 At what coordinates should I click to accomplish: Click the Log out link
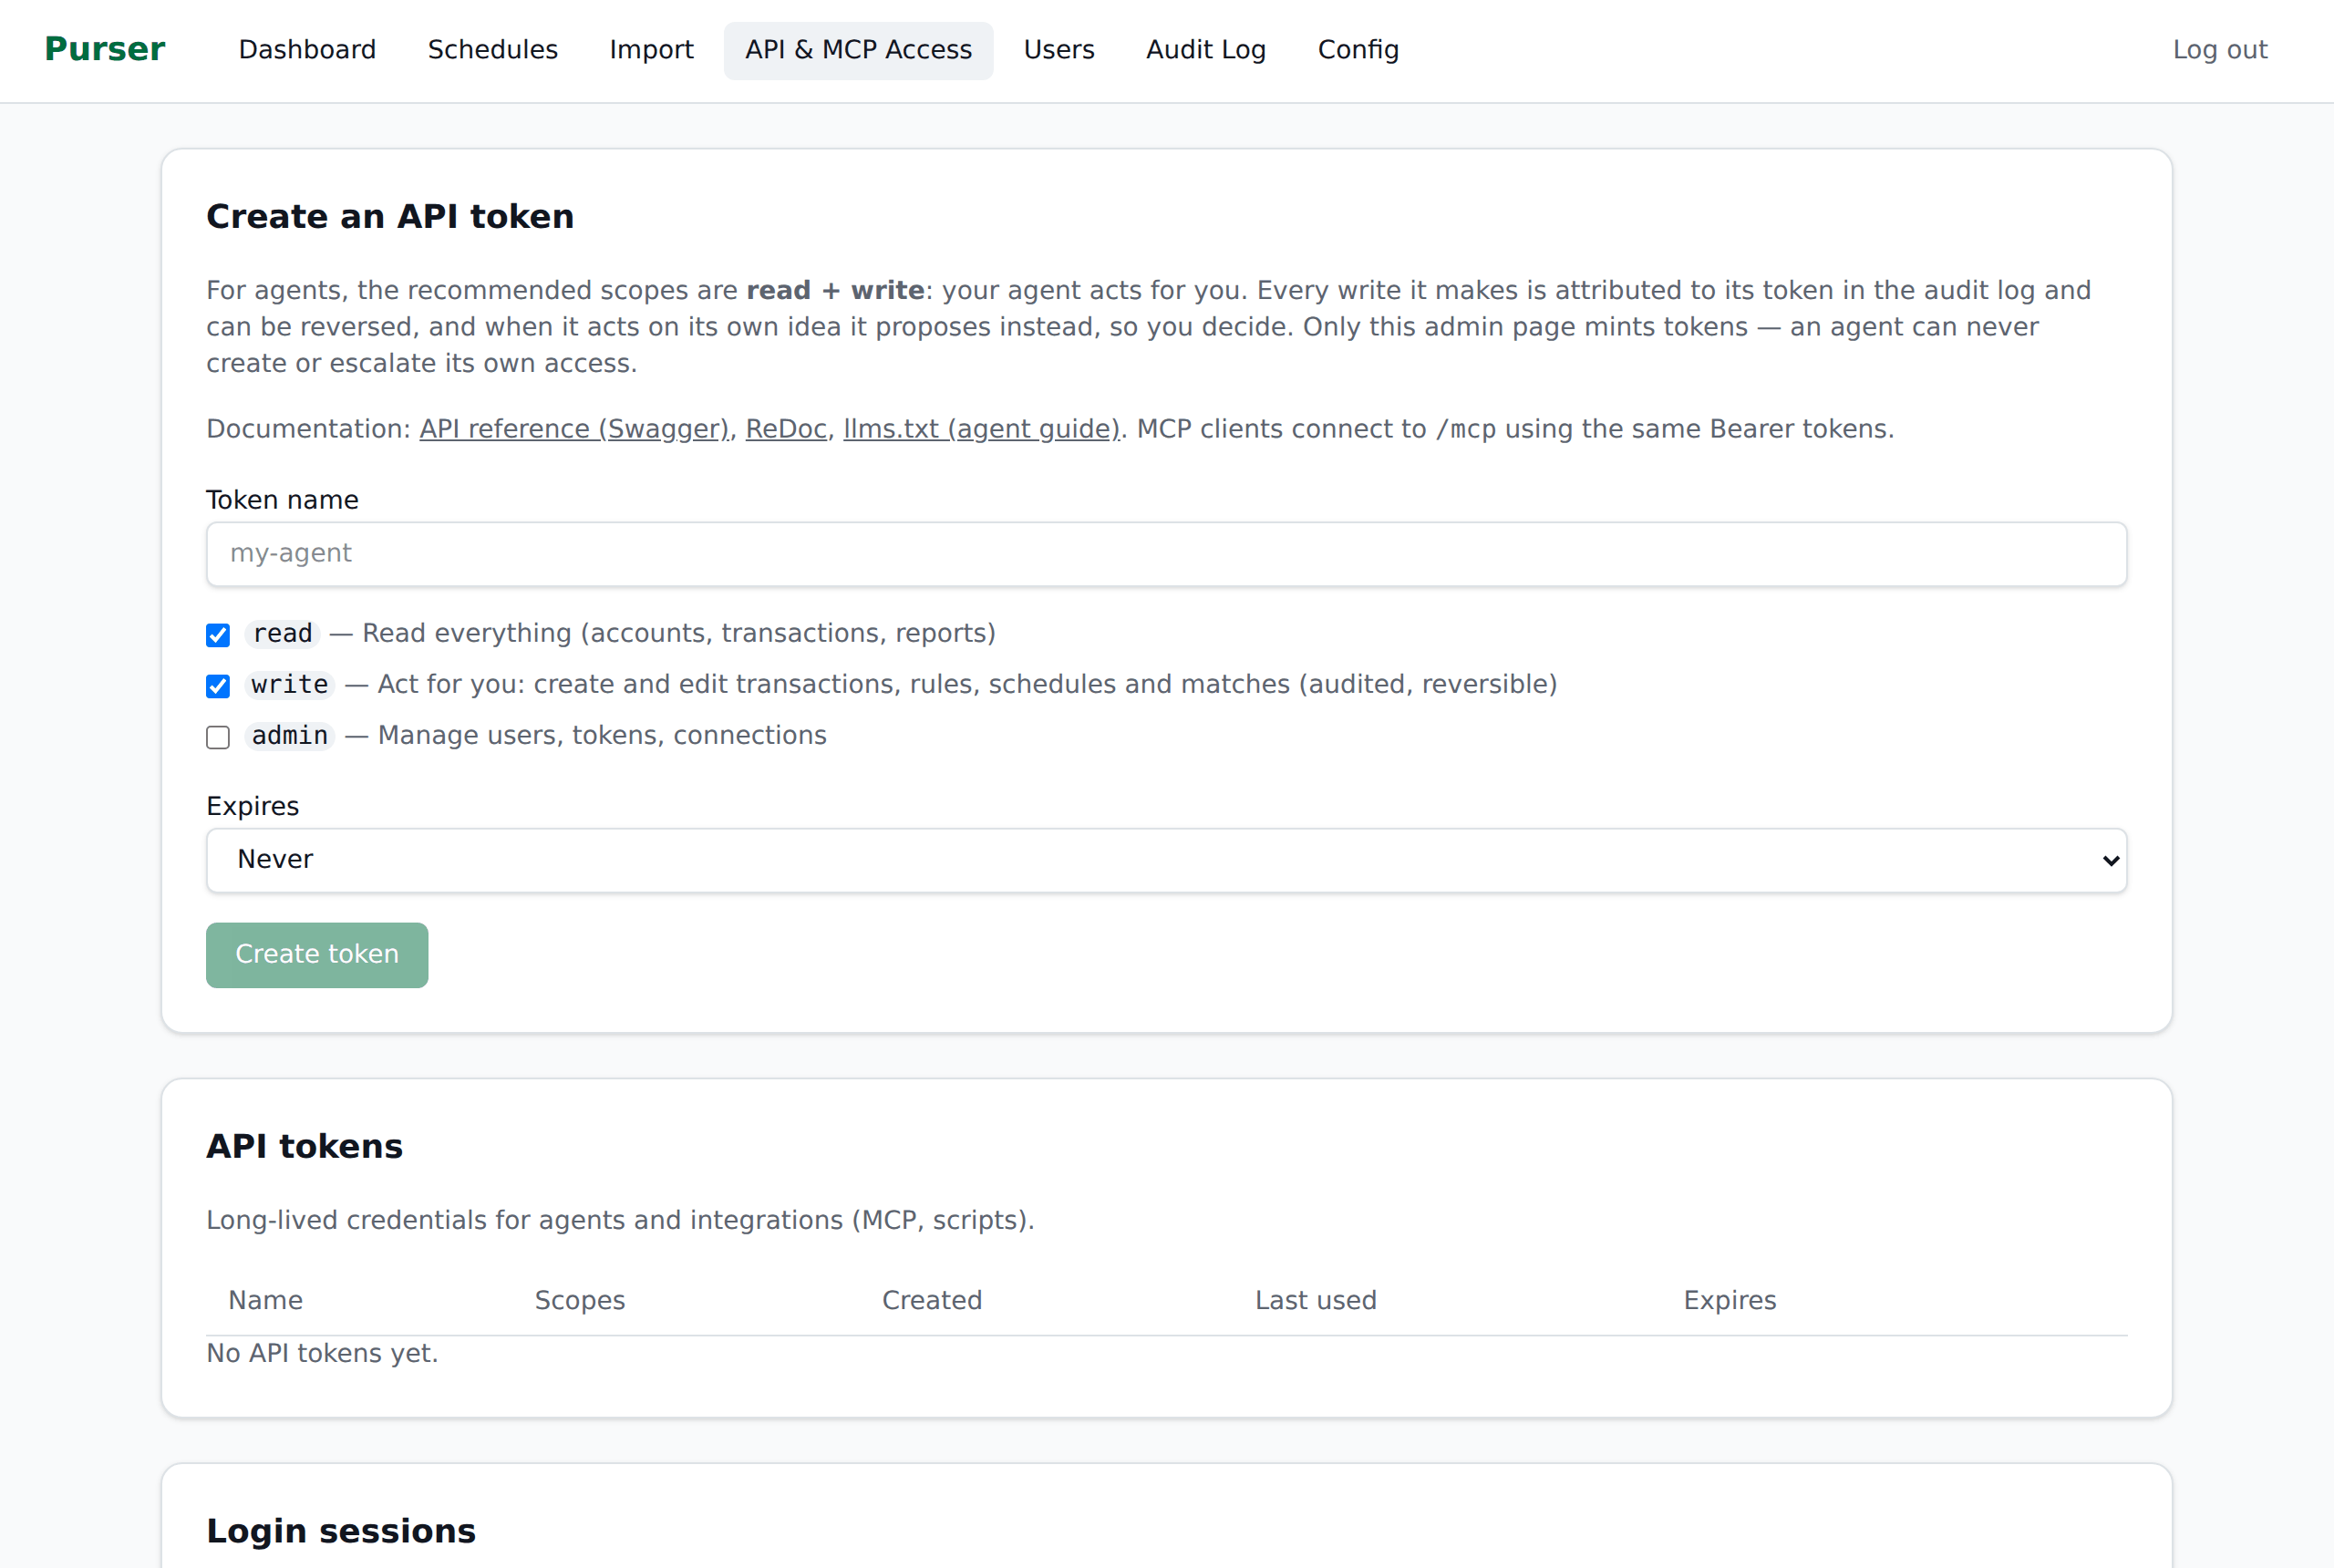(x=2219, y=50)
